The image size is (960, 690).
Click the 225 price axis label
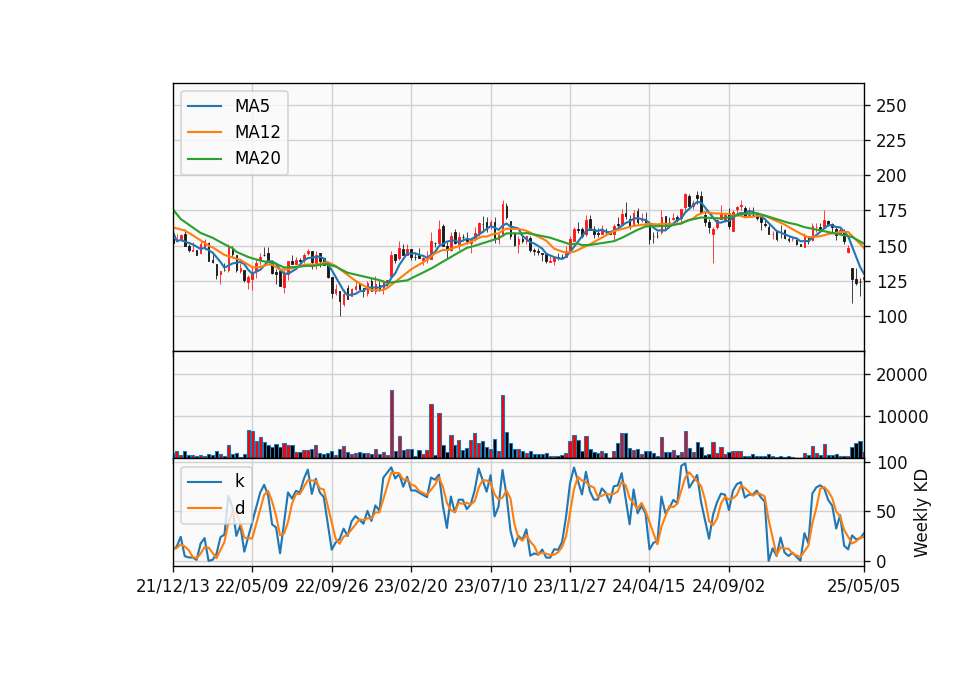click(891, 141)
